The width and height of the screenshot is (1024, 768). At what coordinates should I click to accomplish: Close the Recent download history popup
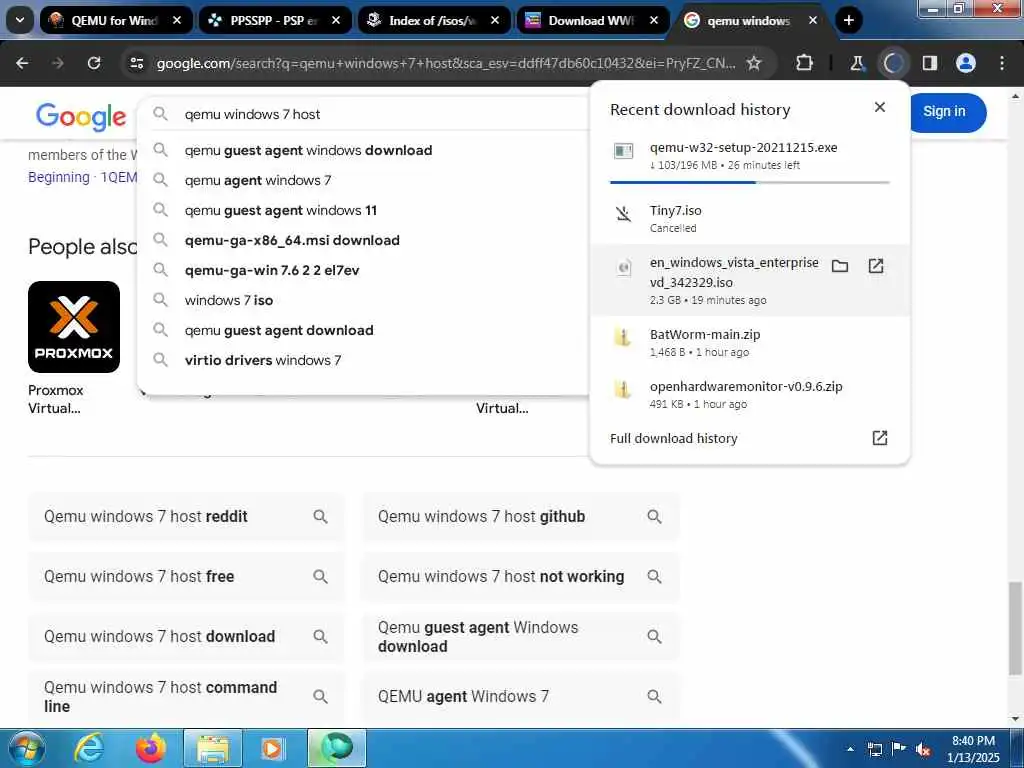click(x=880, y=107)
